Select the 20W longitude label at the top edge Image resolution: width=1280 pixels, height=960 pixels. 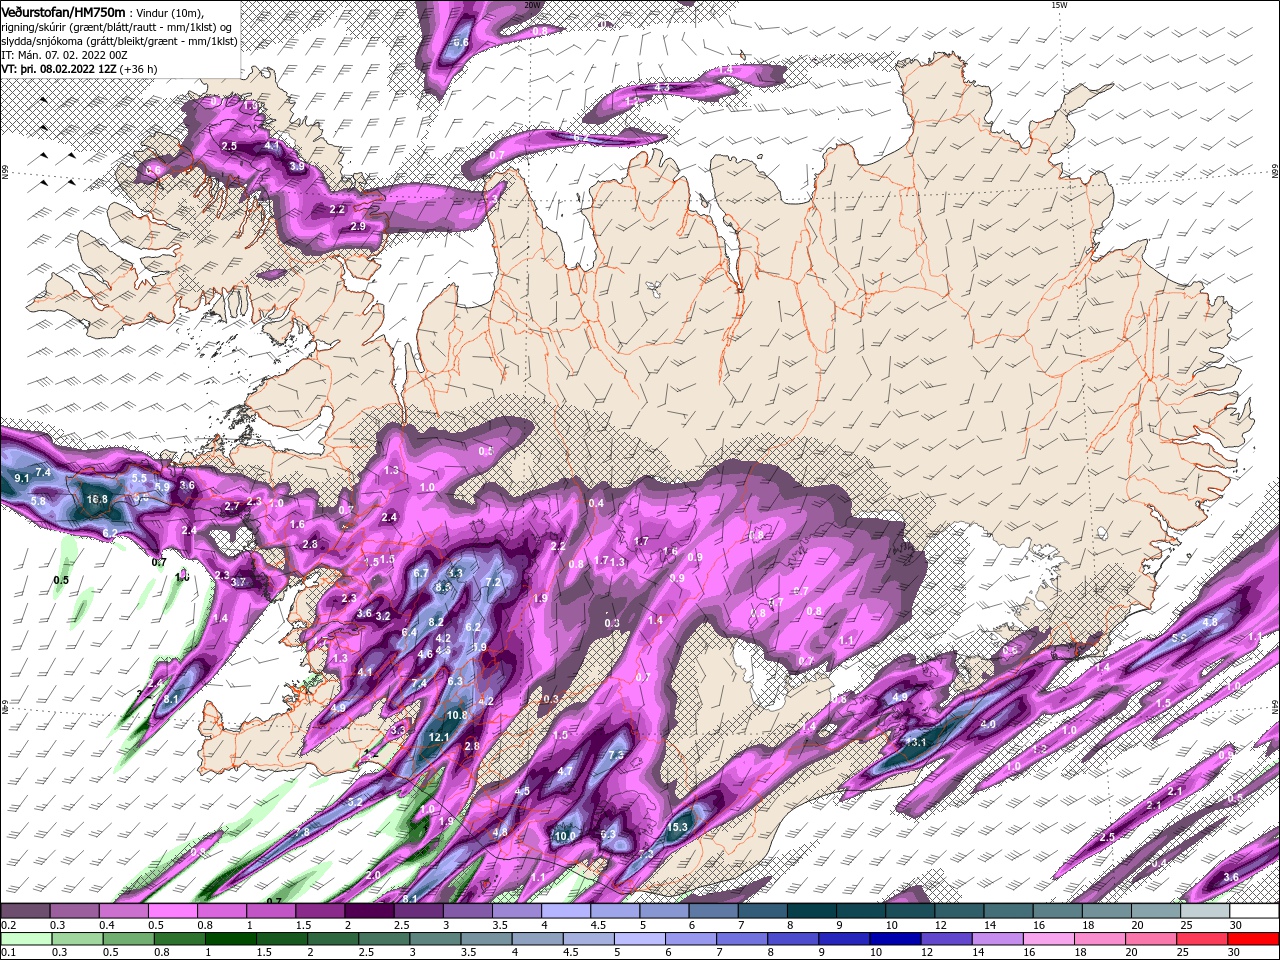532,5
